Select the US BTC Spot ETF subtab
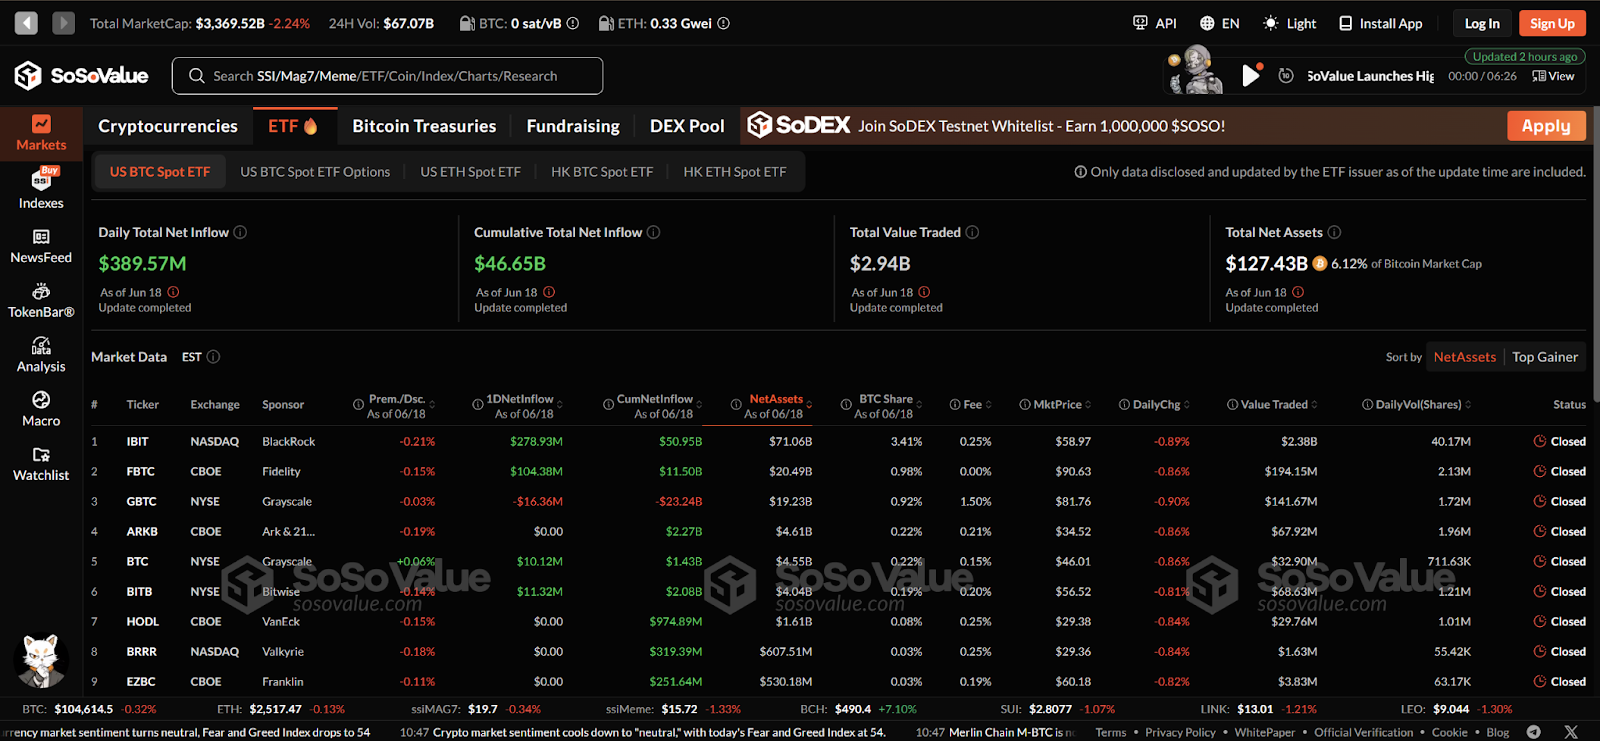 pyautogui.click(x=160, y=172)
